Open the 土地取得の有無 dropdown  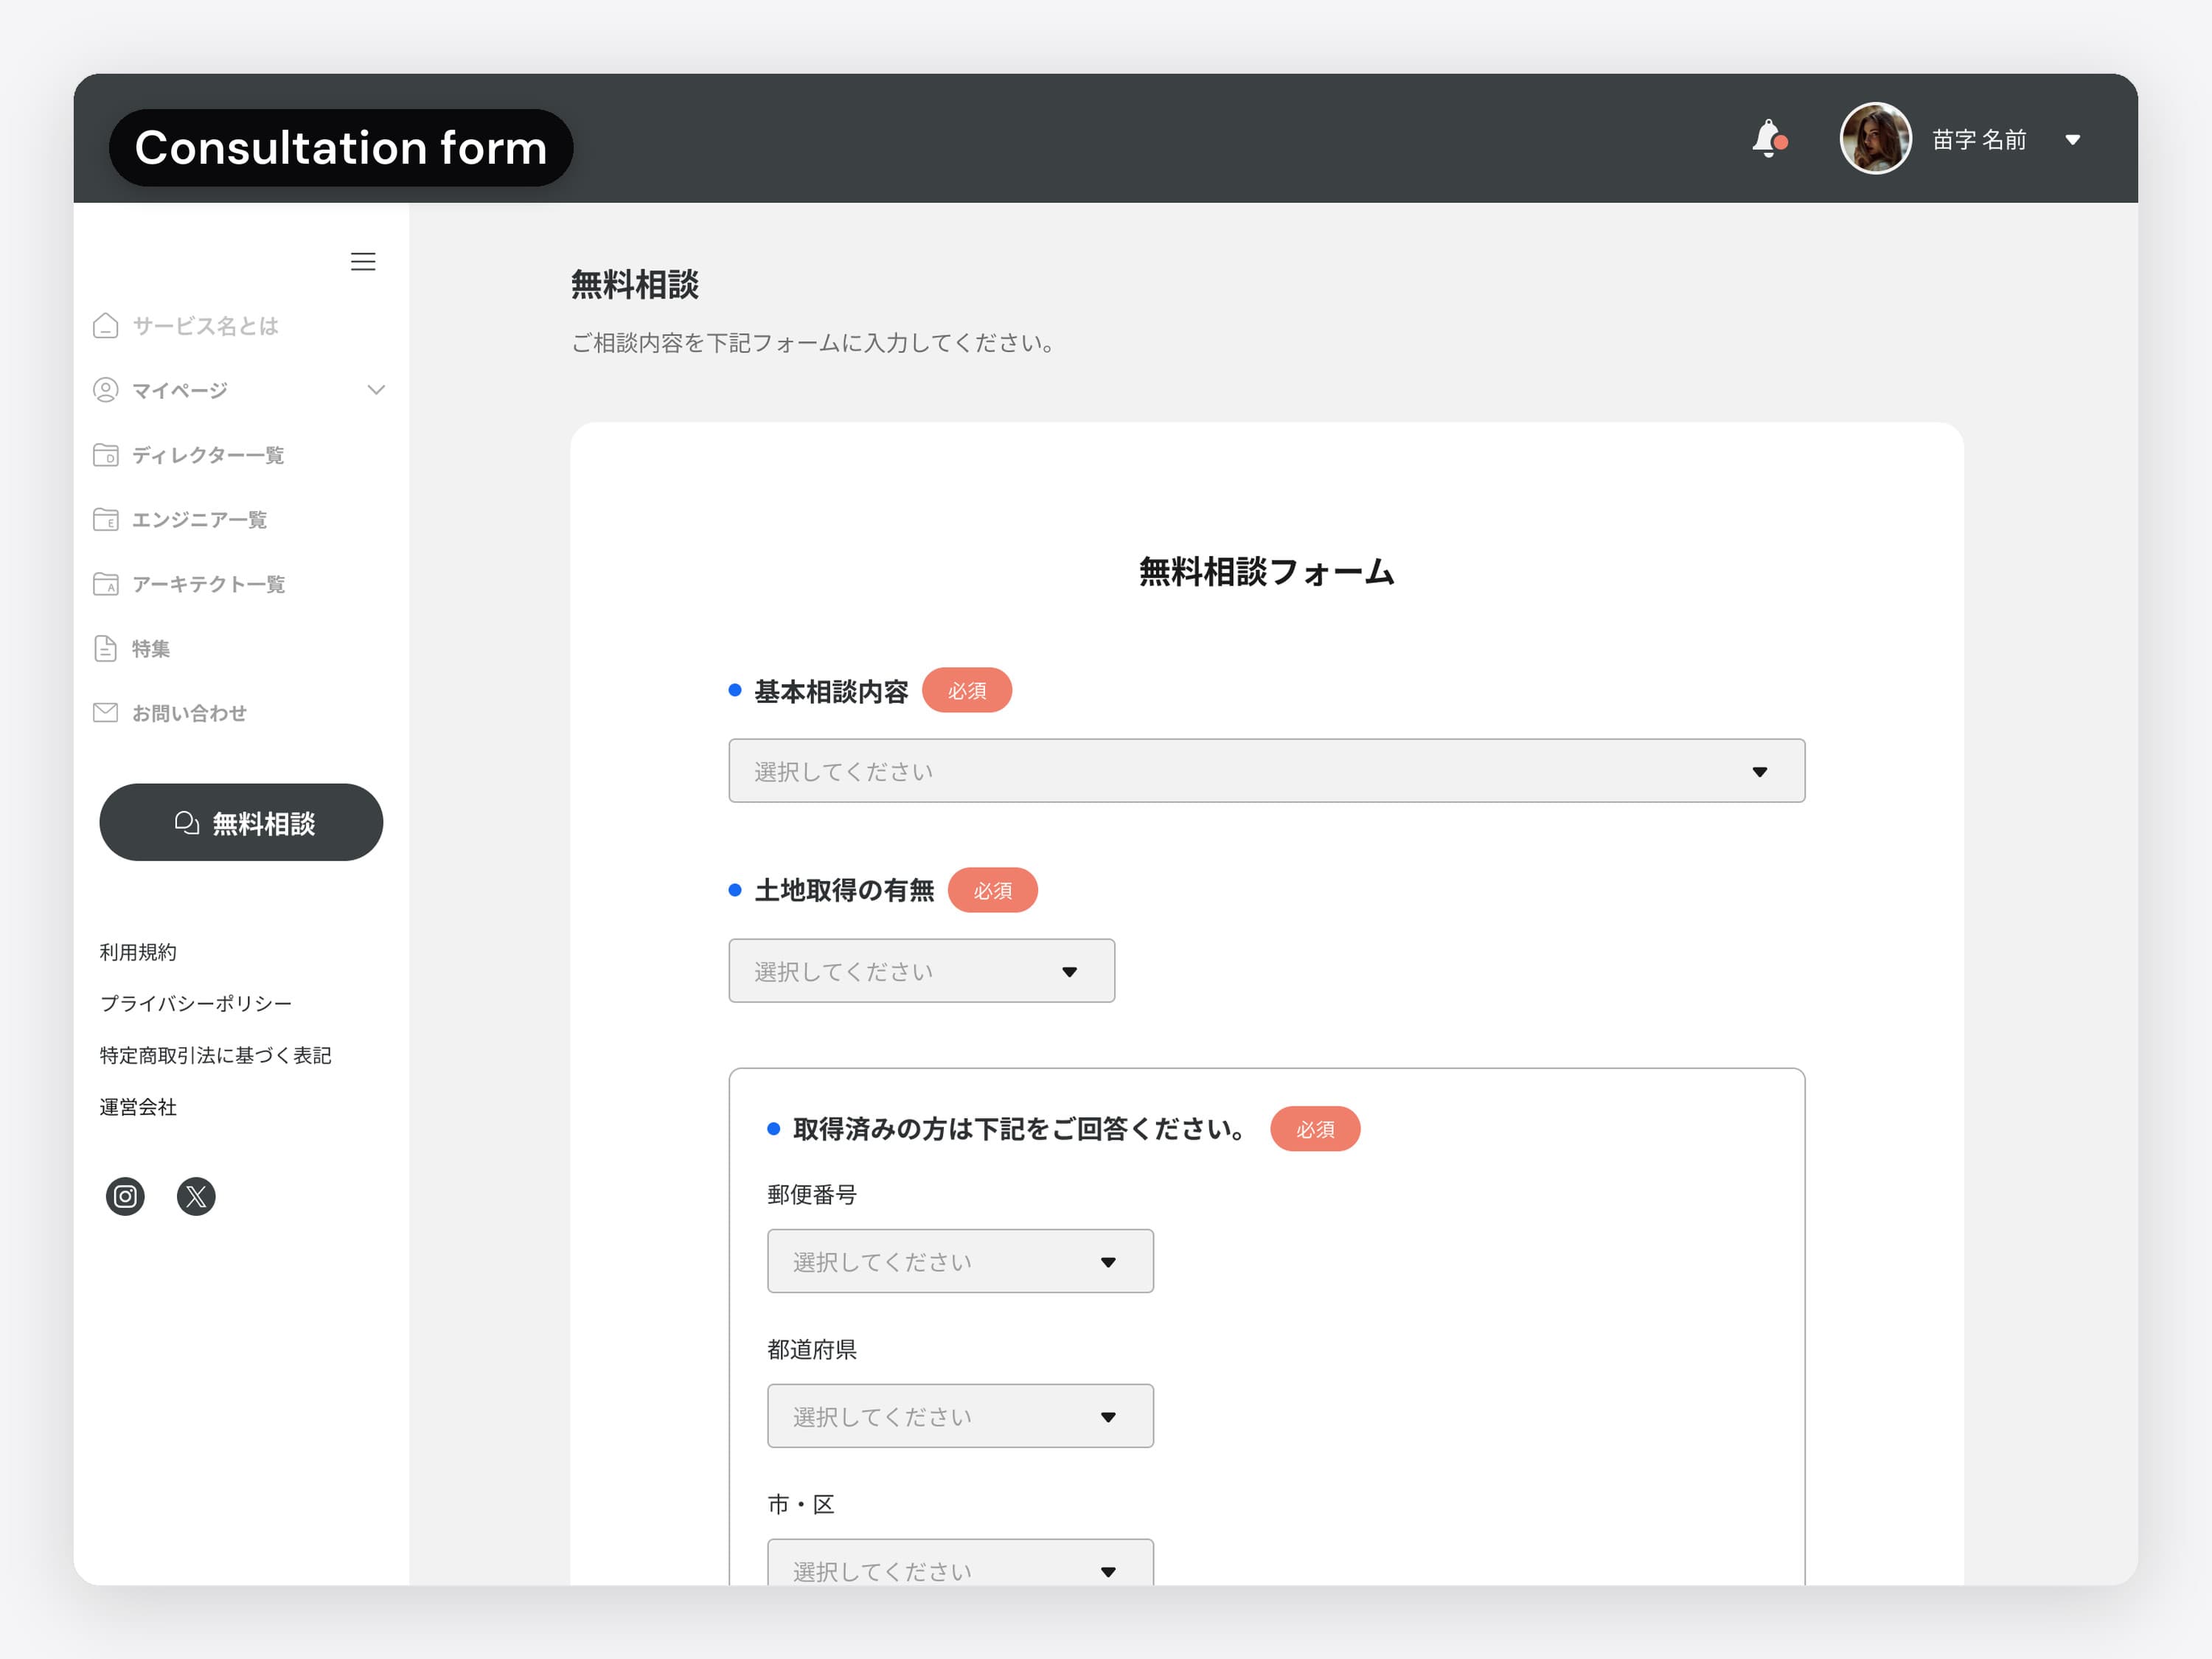point(921,971)
